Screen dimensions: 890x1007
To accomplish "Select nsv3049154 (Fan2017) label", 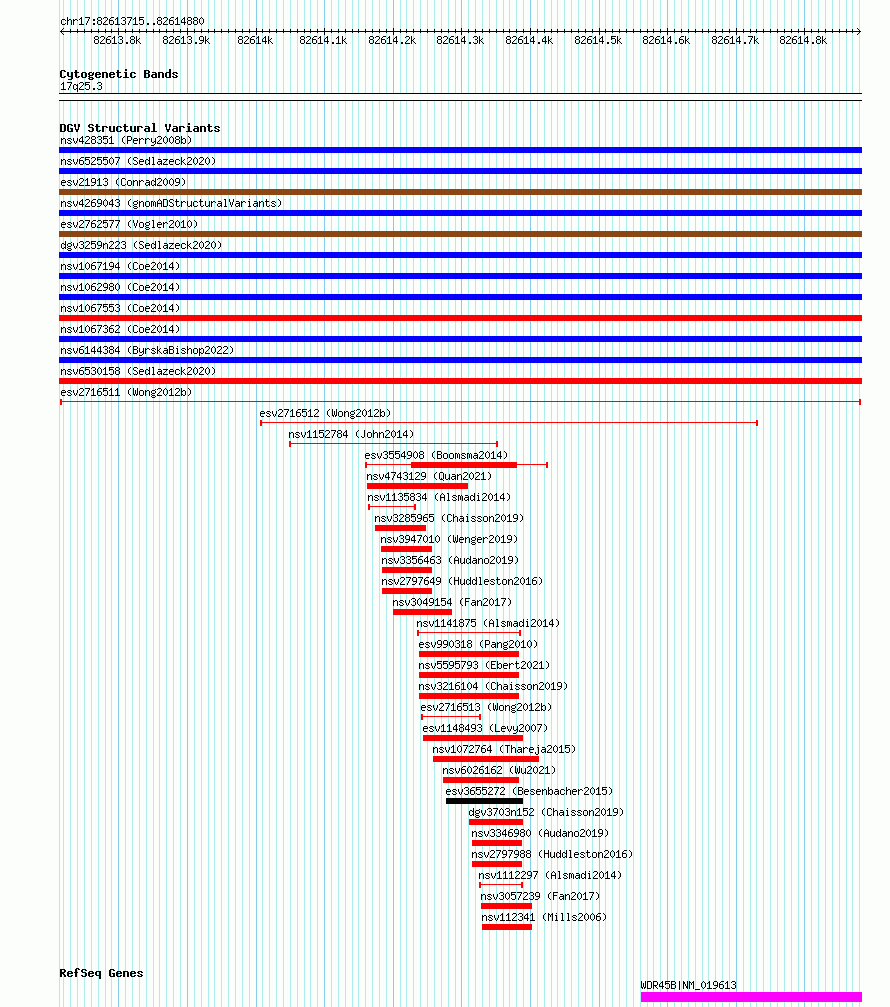I will (452, 602).
